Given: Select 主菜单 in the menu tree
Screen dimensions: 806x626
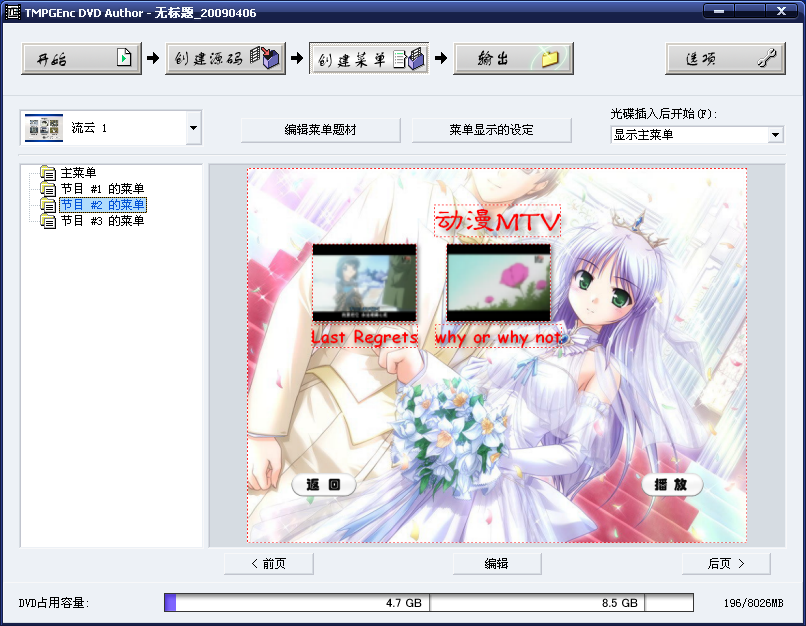Looking at the screenshot, I should pos(78,173).
